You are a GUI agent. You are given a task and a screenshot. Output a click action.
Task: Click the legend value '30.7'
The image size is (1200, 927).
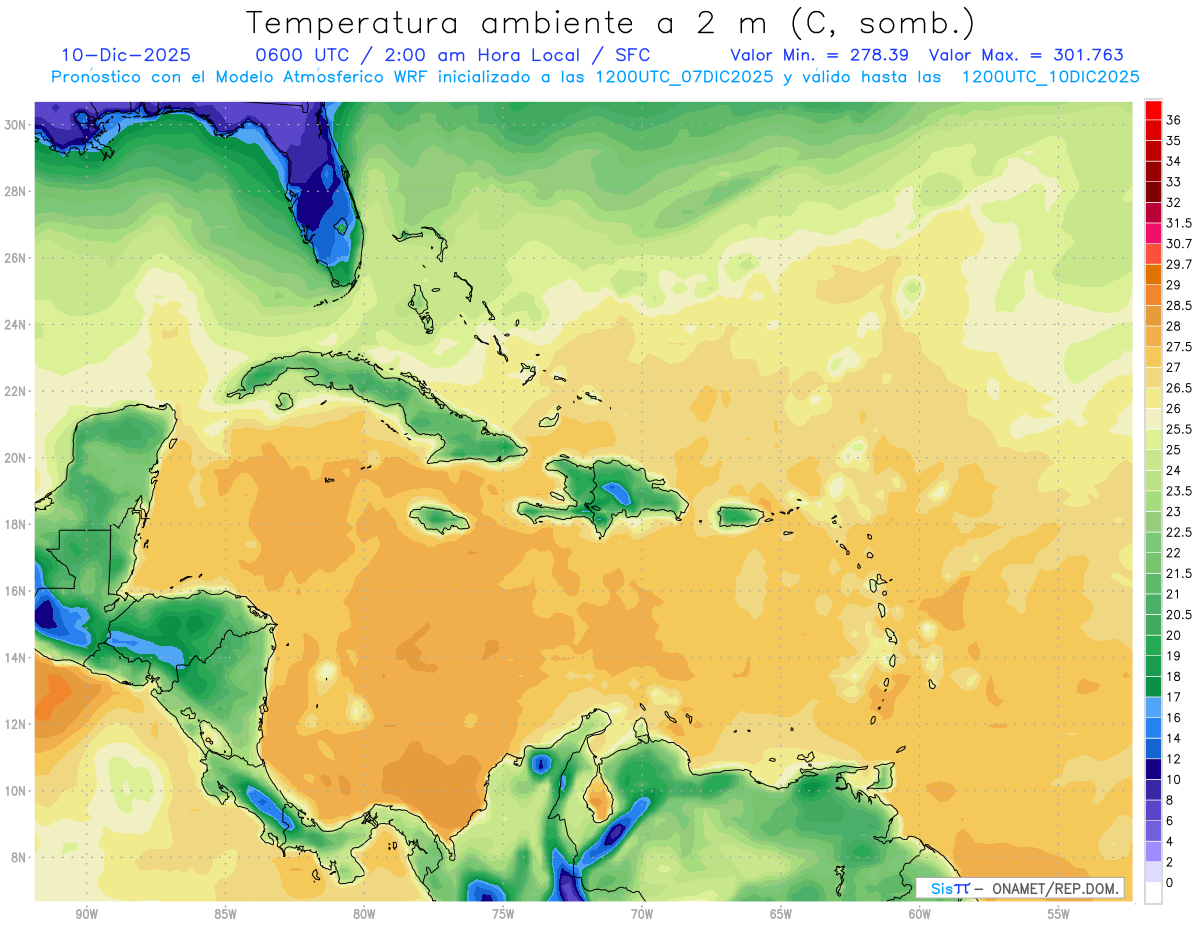1178,244
